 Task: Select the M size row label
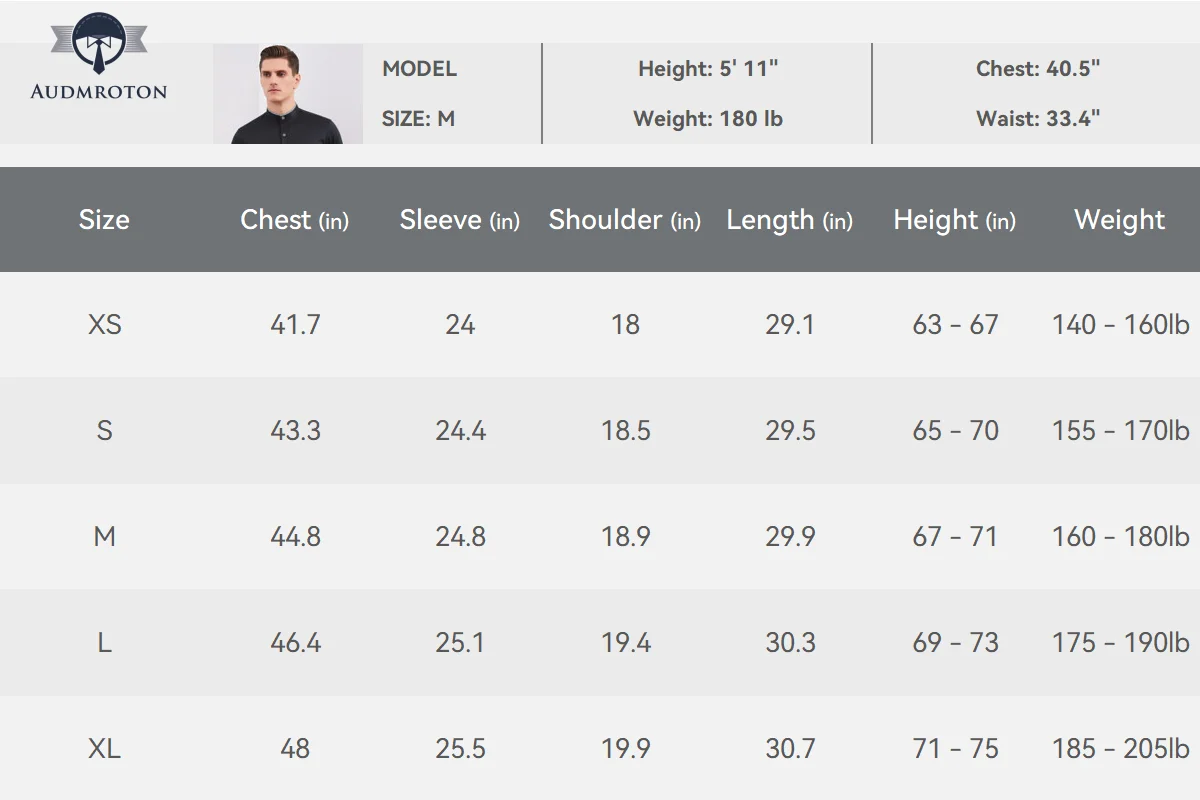coord(104,537)
